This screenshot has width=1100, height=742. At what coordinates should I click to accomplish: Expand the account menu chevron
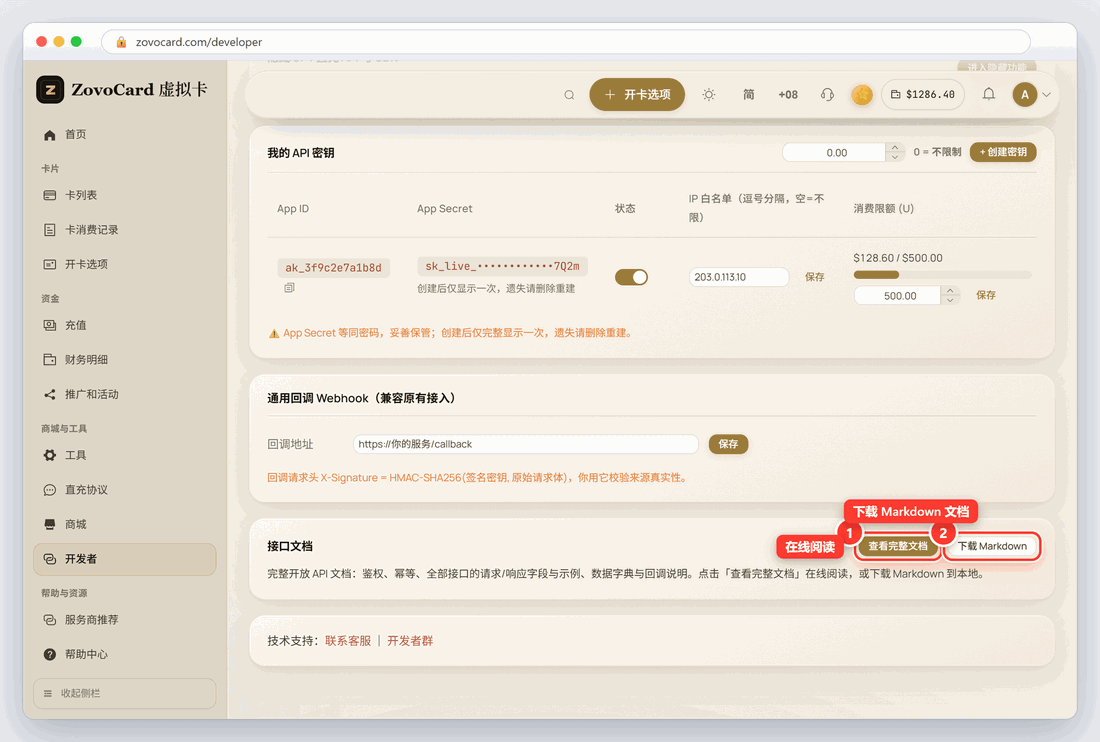pos(1046,95)
